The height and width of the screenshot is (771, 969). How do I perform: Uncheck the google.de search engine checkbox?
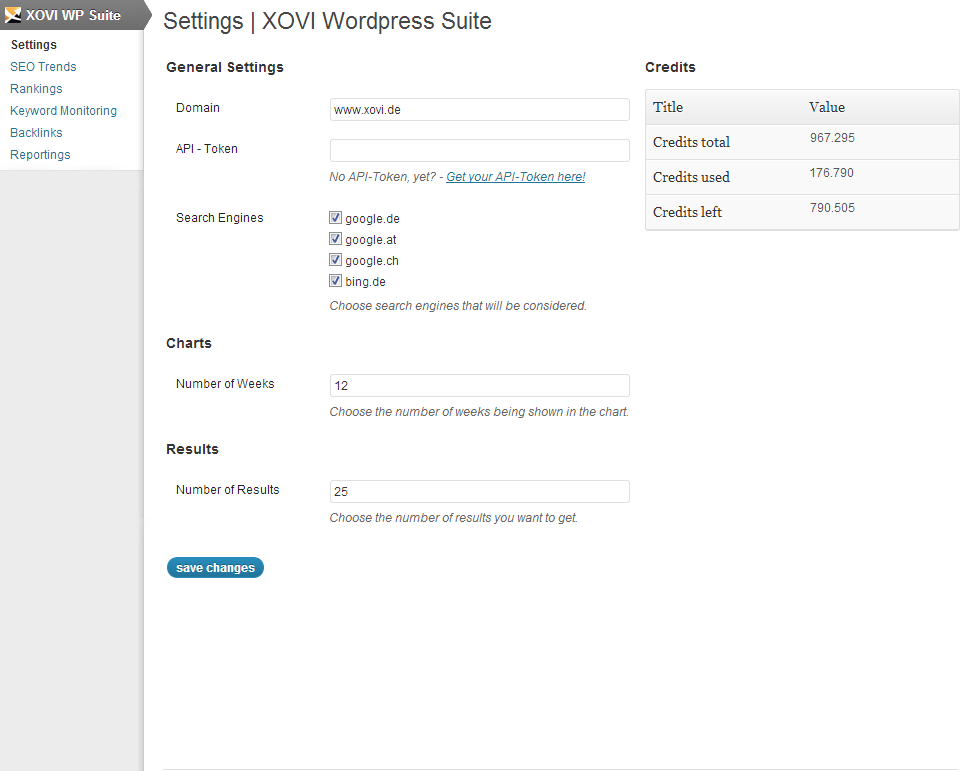[336, 217]
